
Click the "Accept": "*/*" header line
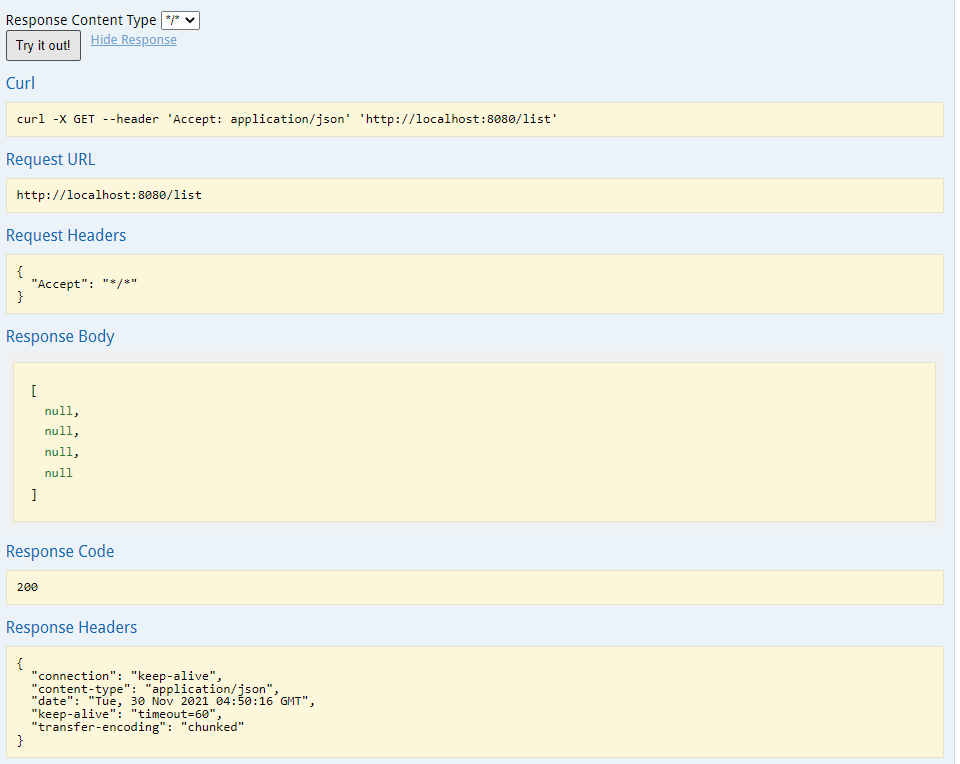pyautogui.click(x=84, y=284)
